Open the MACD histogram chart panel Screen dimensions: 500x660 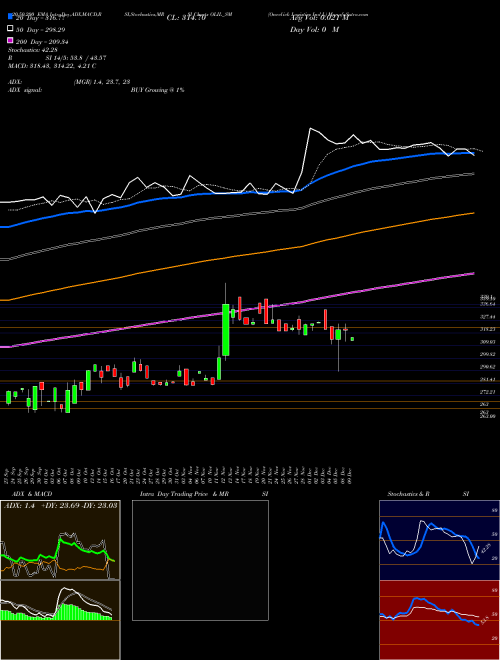(60, 620)
